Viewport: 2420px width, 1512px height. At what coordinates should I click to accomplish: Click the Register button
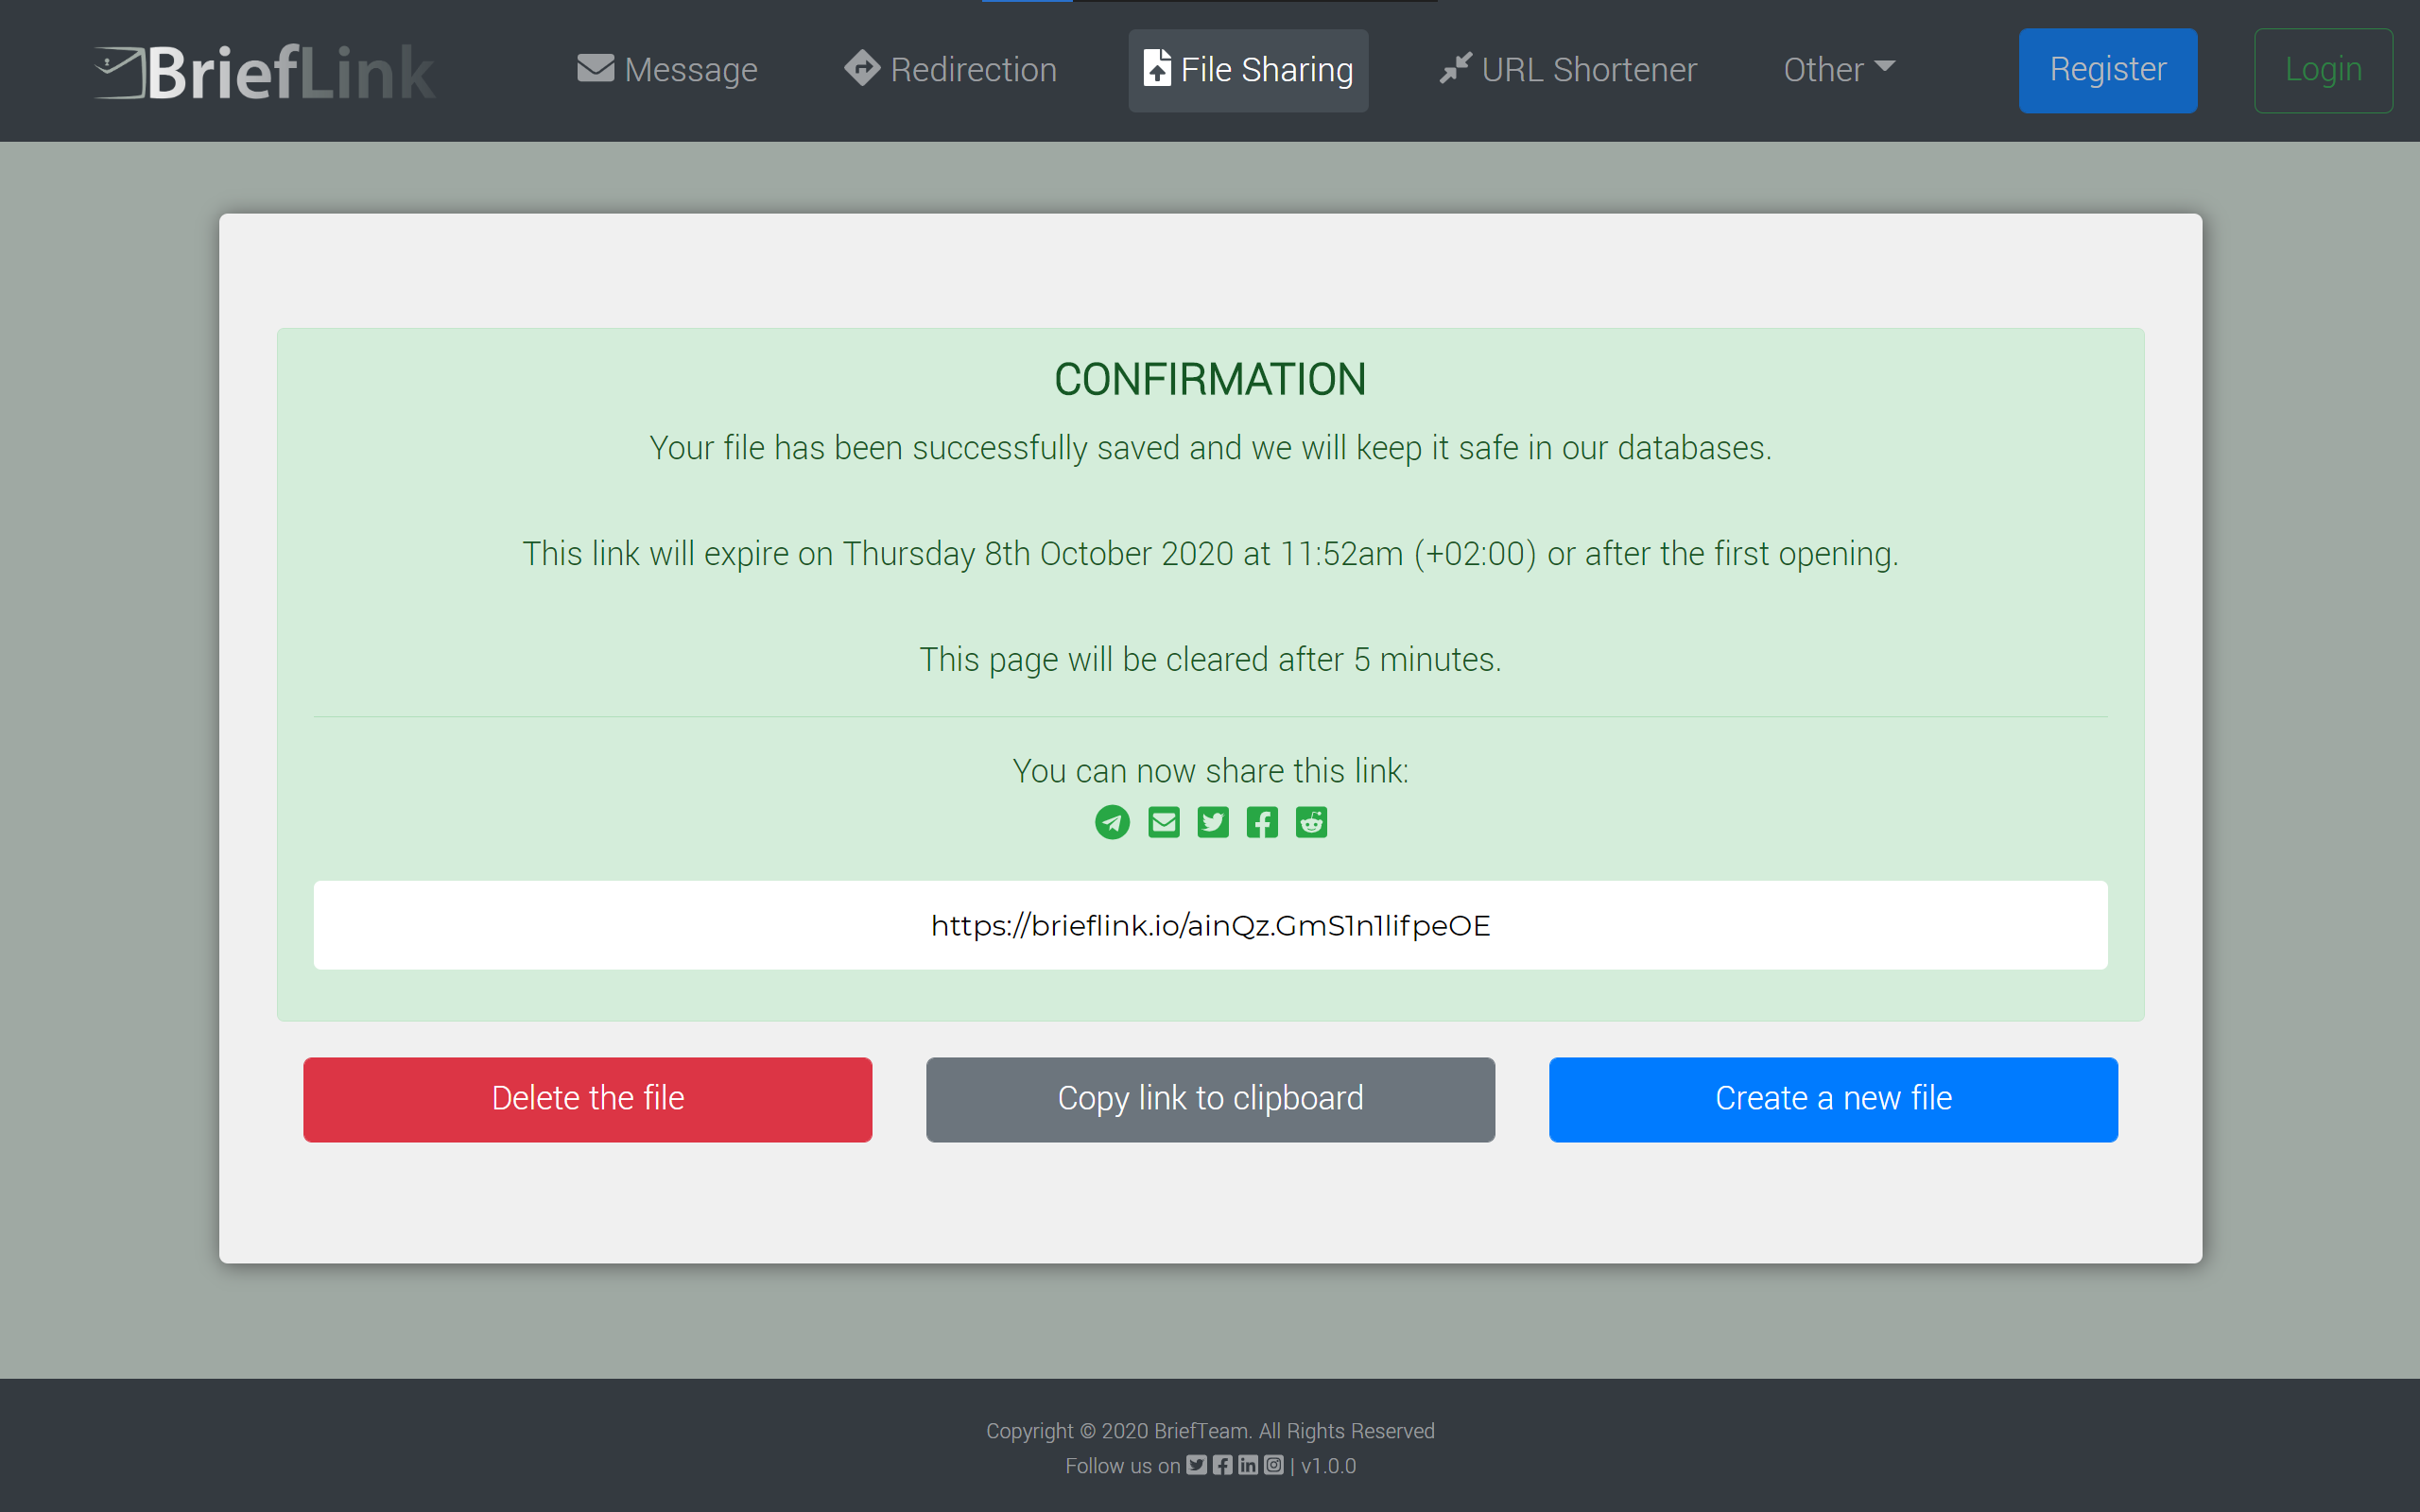pos(2107,70)
